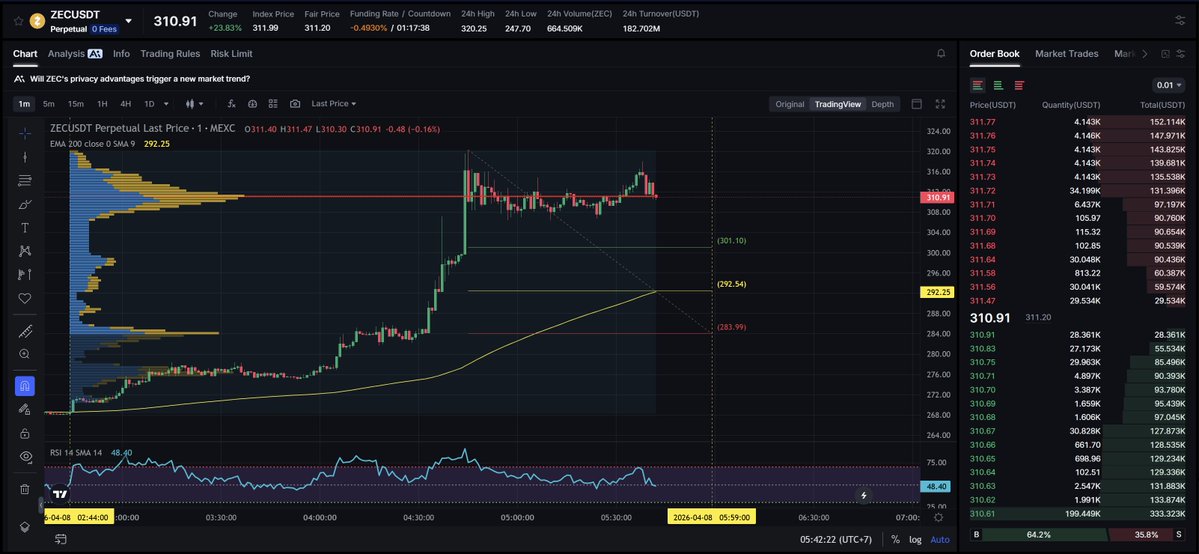Enter fullscreen chart mode

[941, 104]
